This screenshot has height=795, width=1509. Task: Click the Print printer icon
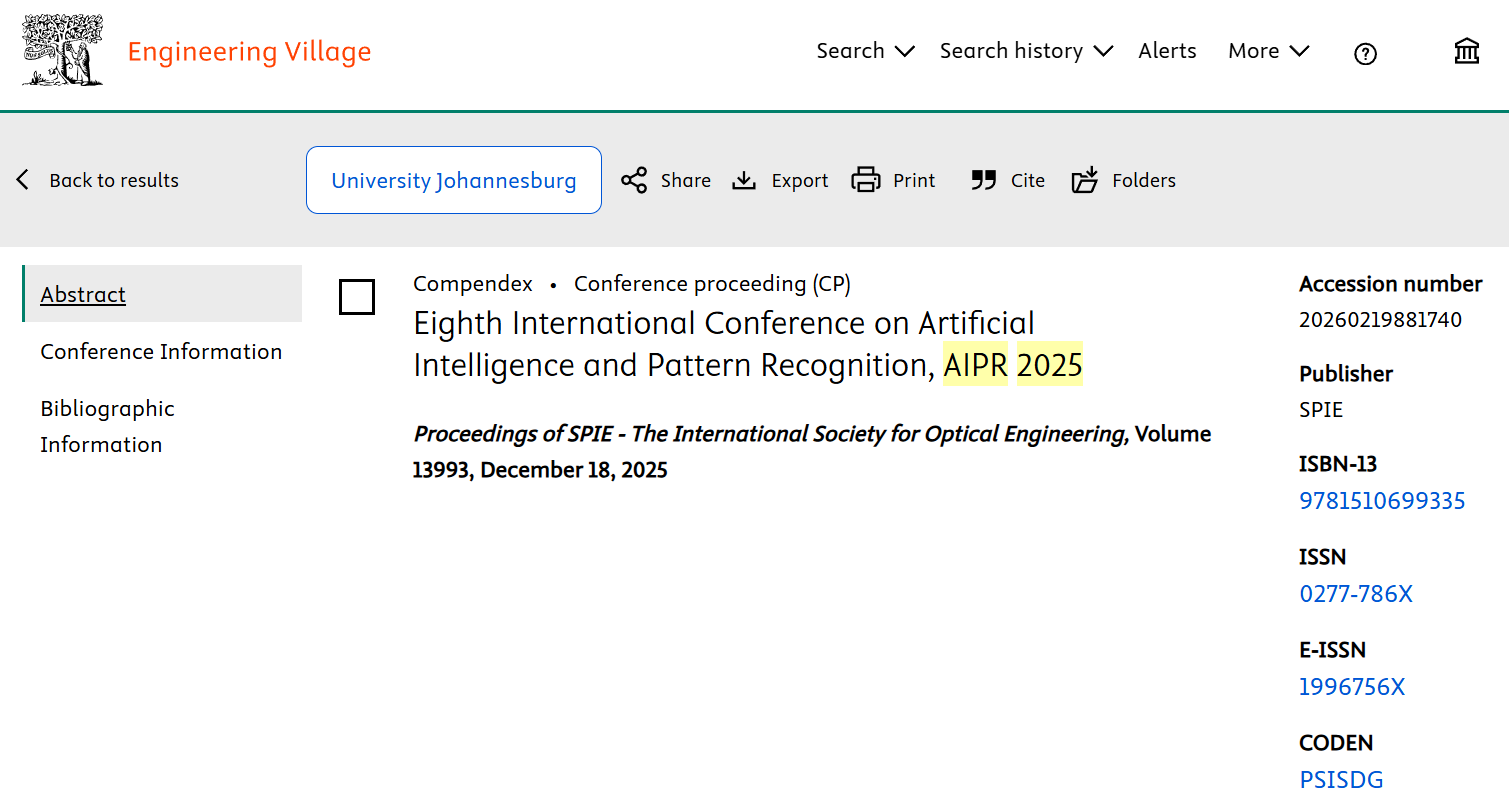[865, 180]
